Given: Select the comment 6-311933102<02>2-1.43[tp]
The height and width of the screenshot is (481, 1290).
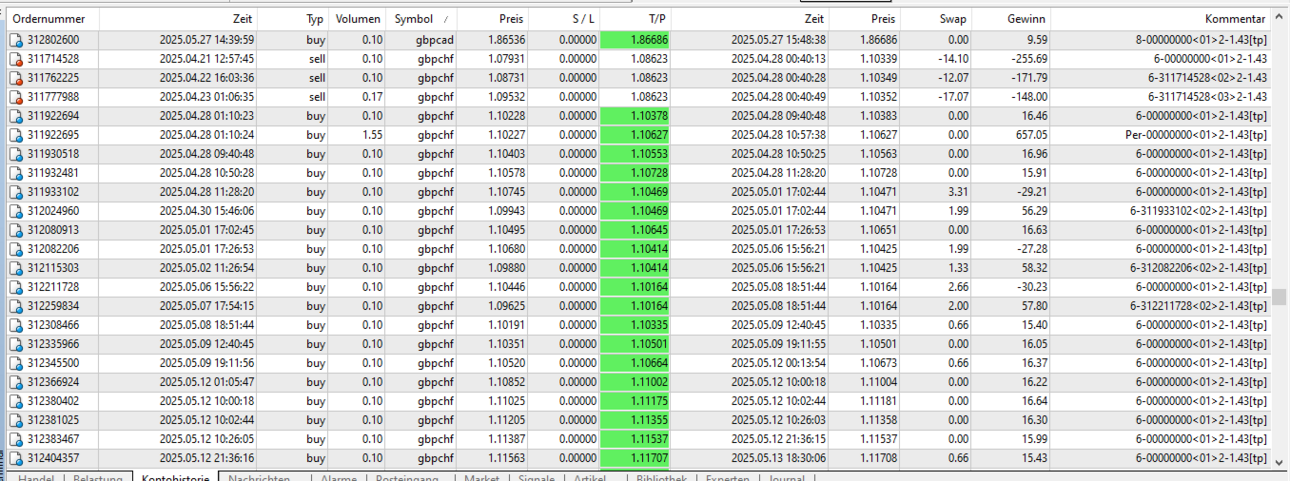Looking at the screenshot, I should click(1198, 212).
